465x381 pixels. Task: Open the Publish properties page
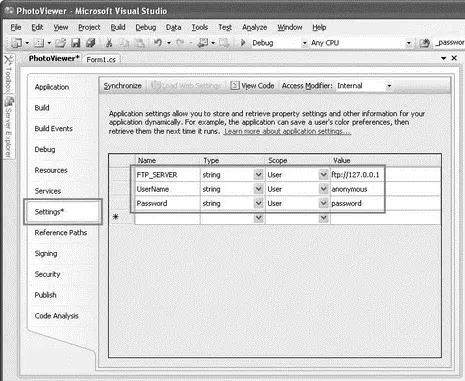[45, 295]
